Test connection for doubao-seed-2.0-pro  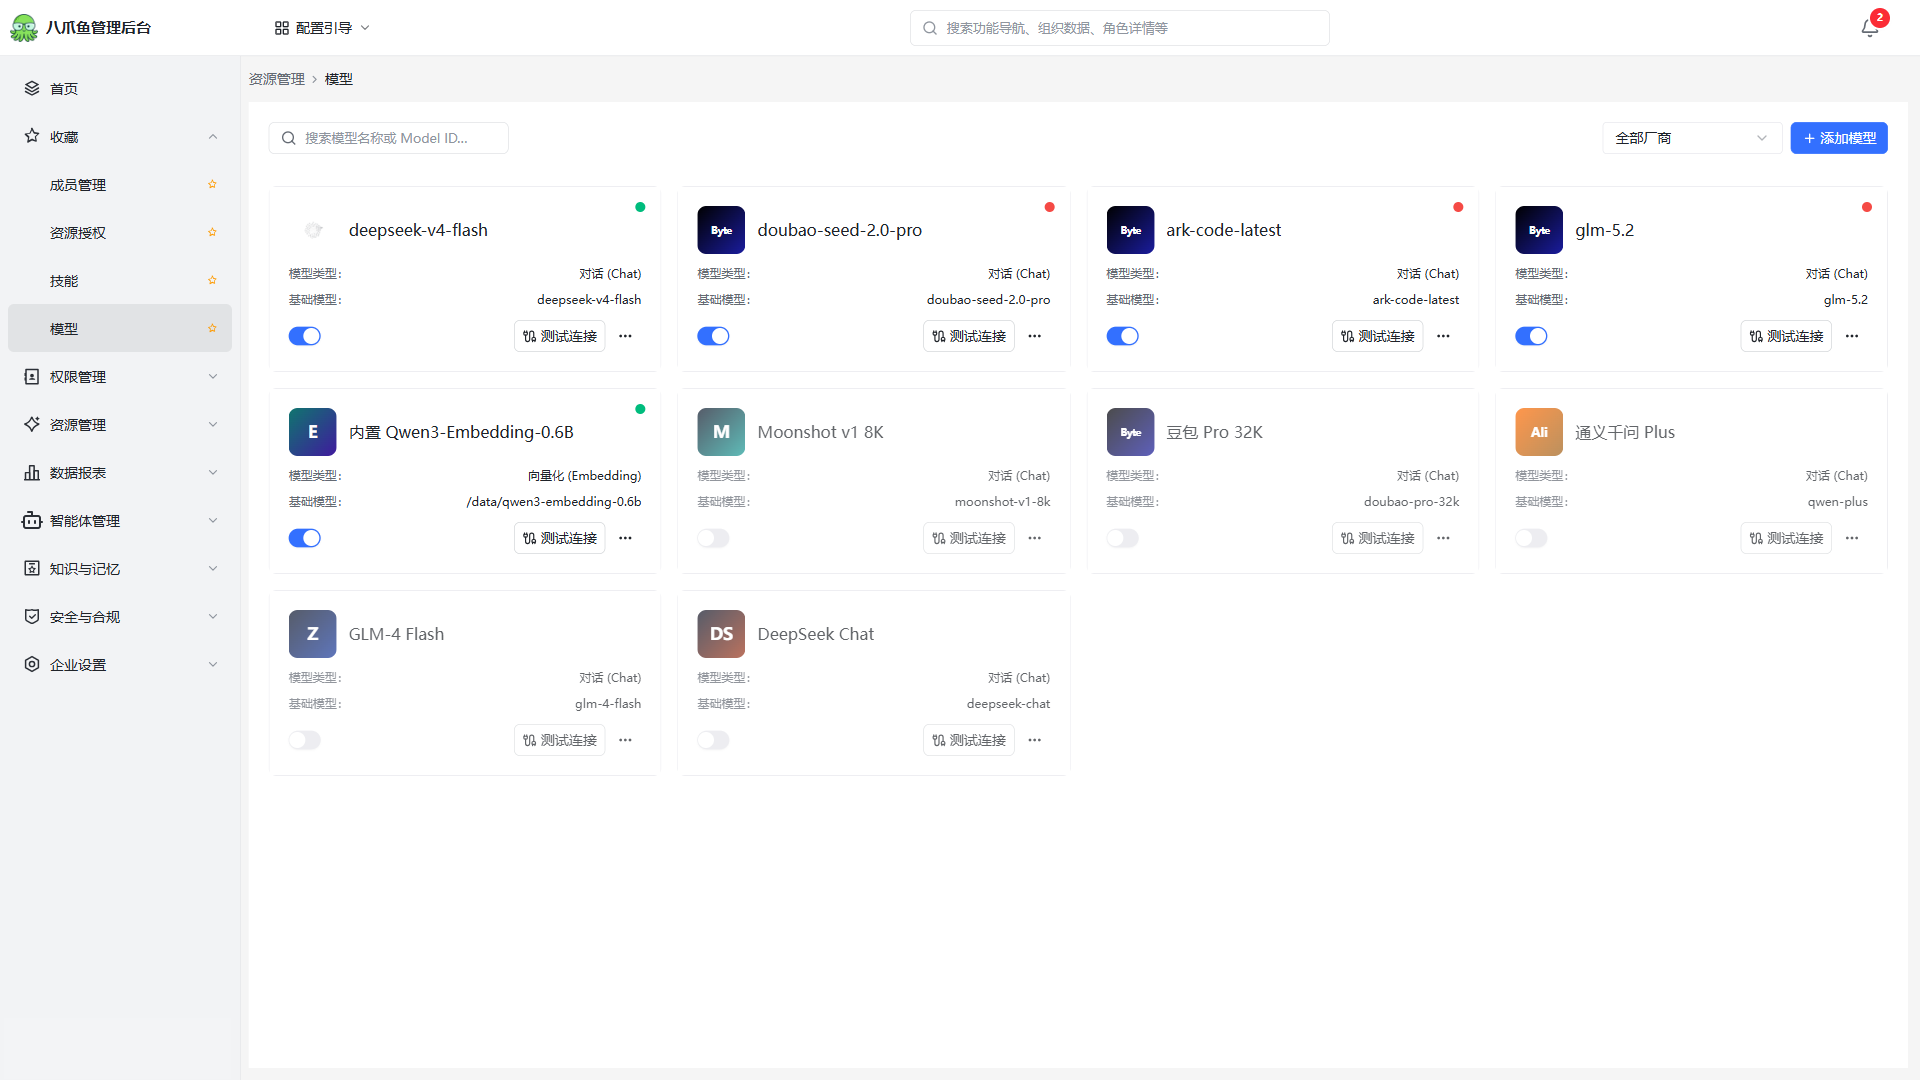click(969, 336)
